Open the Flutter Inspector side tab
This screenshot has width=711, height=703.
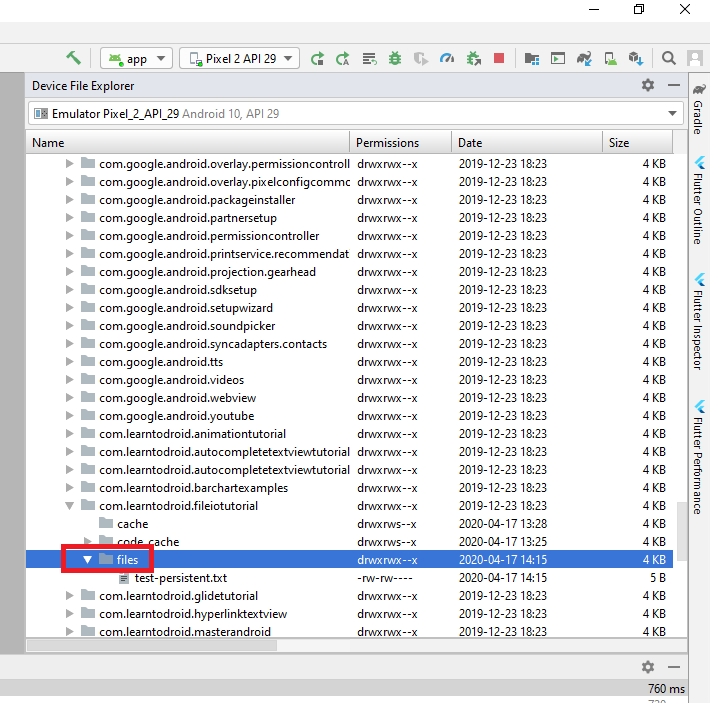[x=698, y=327]
